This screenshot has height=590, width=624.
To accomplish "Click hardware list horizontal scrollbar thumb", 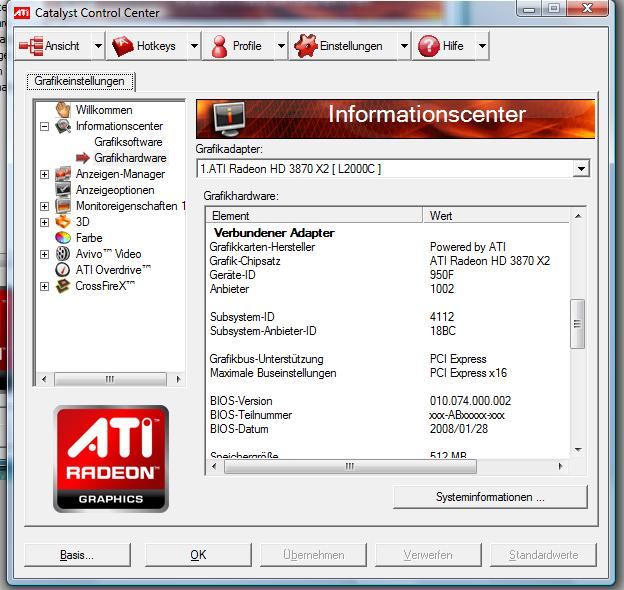I will tap(350, 466).
